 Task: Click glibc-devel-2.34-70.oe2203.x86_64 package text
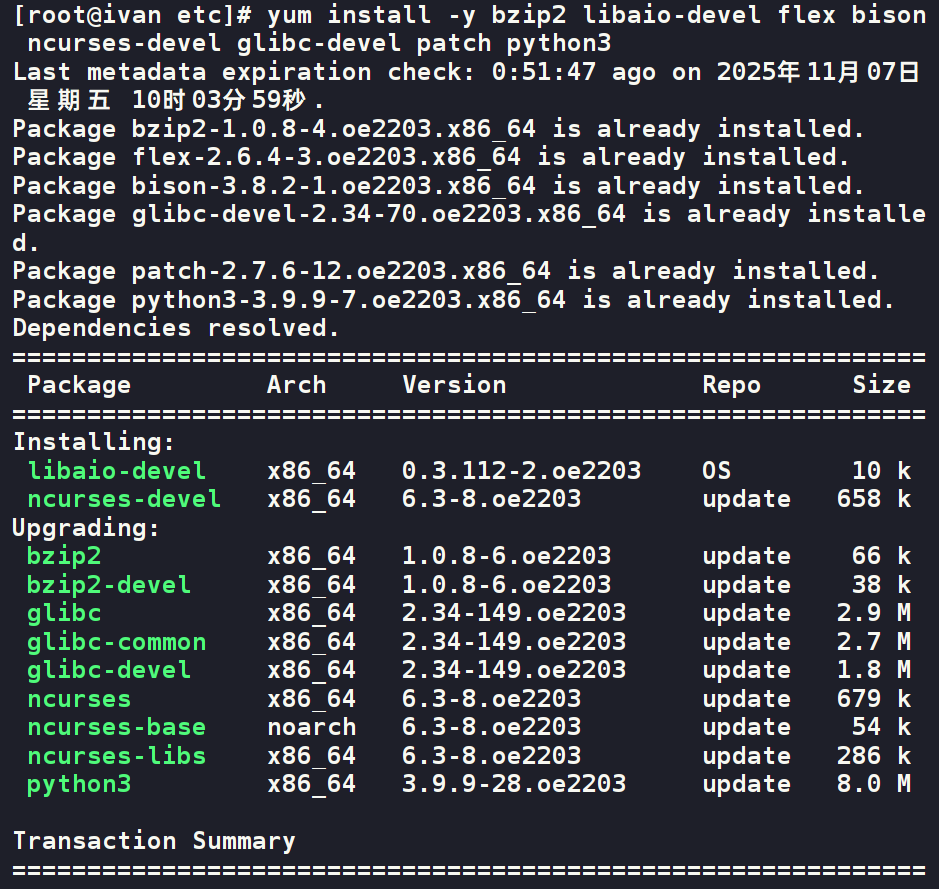378,214
